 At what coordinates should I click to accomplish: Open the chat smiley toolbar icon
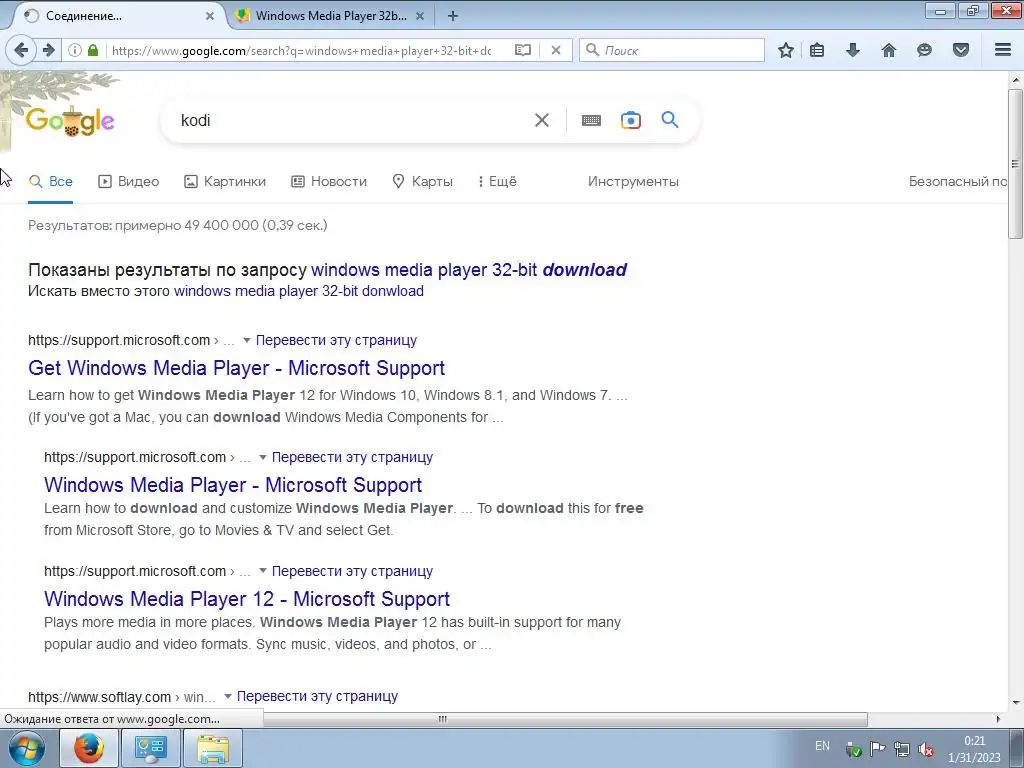924,50
